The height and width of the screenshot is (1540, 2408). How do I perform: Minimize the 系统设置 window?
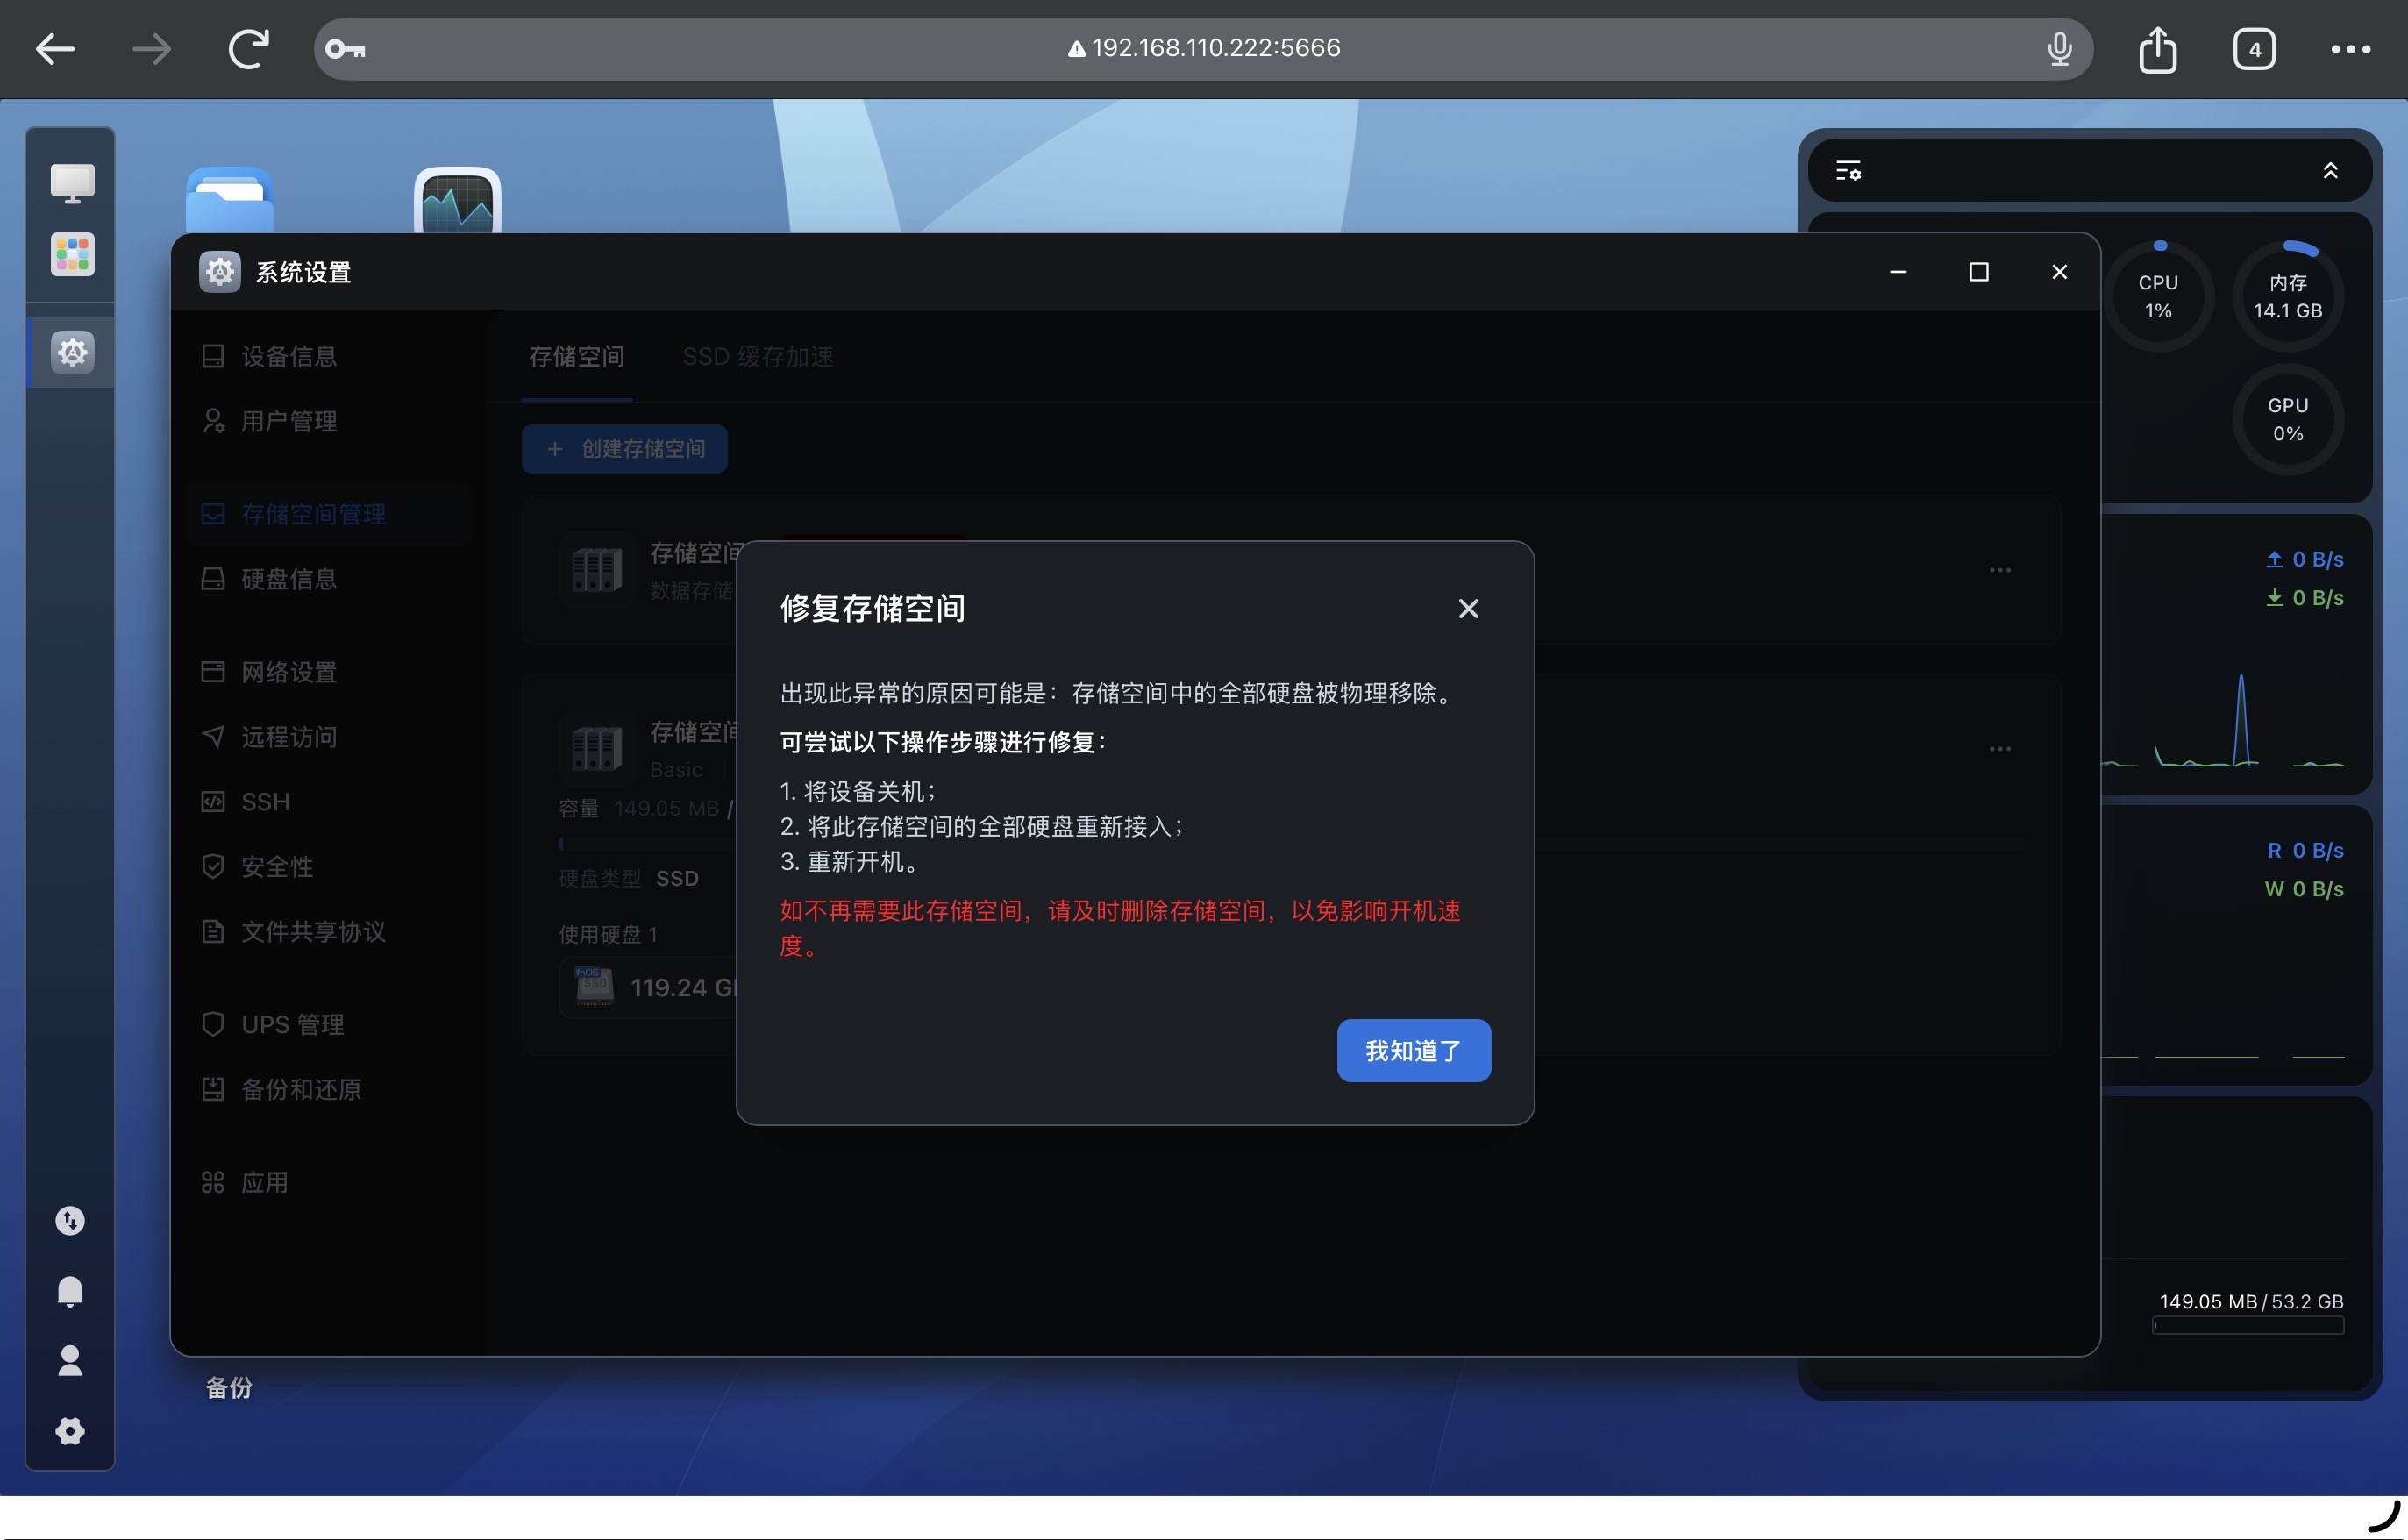[x=1898, y=272]
